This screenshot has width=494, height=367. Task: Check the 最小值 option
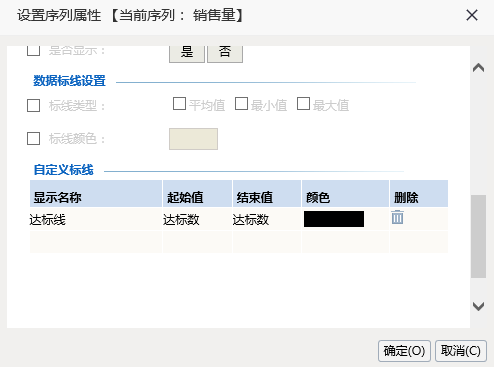(x=241, y=104)
